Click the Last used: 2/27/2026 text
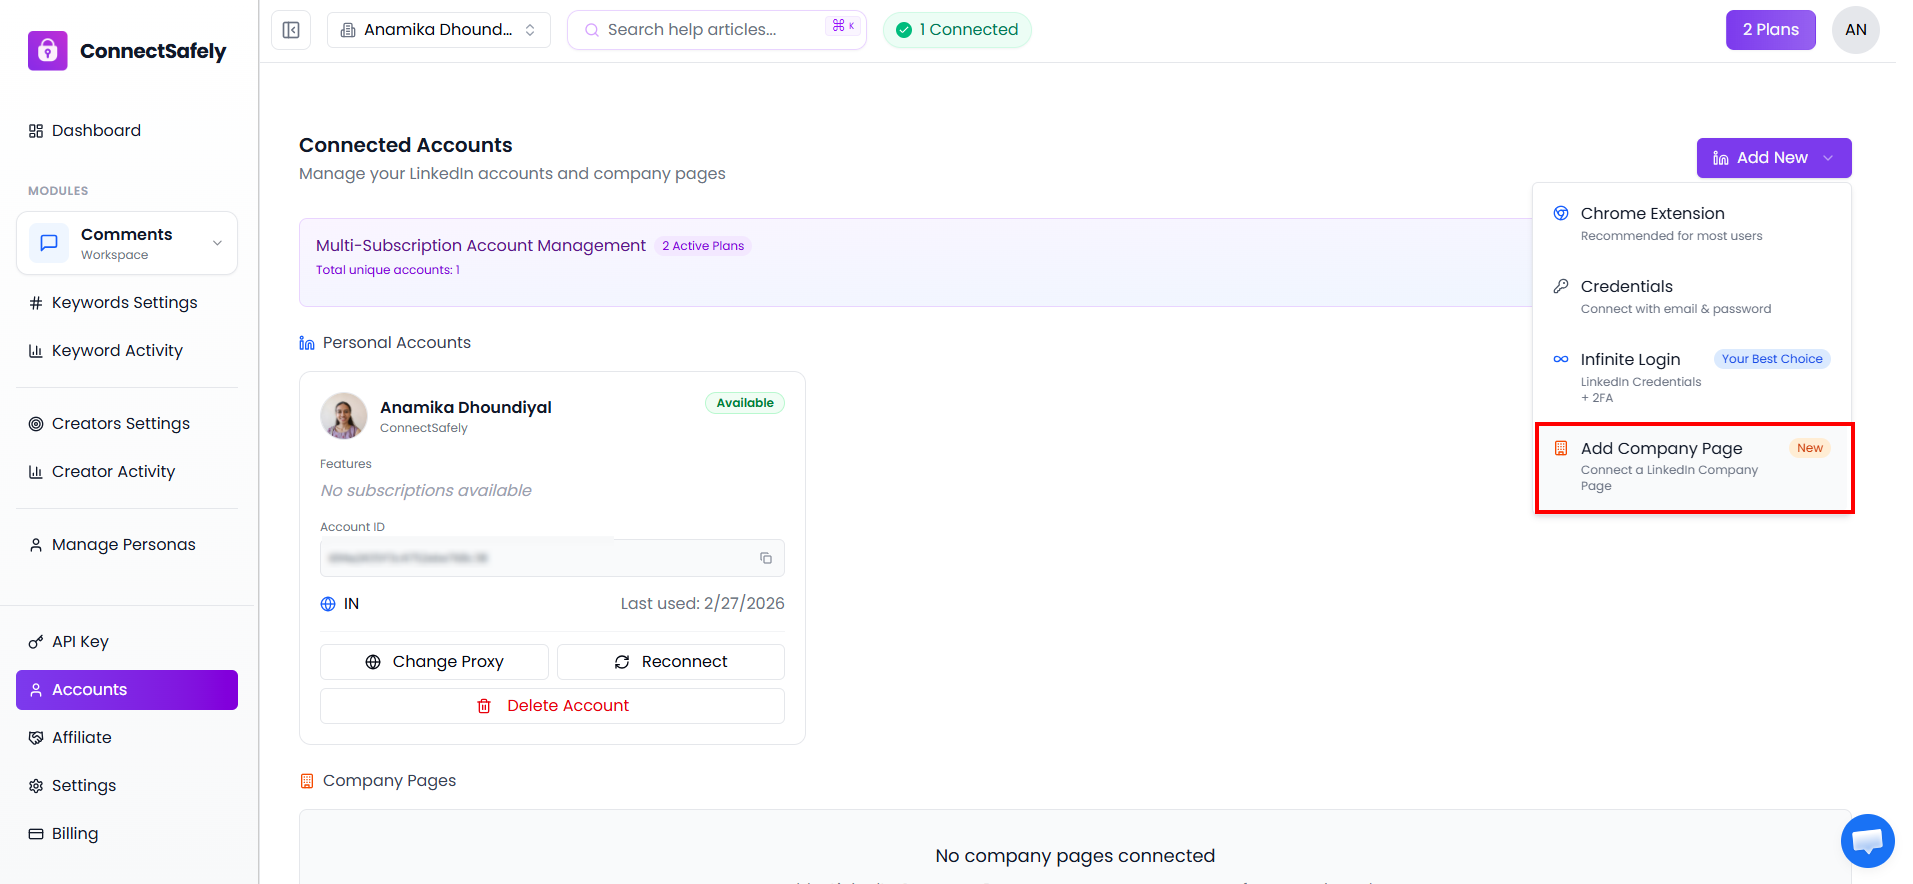 click(702, 604)
